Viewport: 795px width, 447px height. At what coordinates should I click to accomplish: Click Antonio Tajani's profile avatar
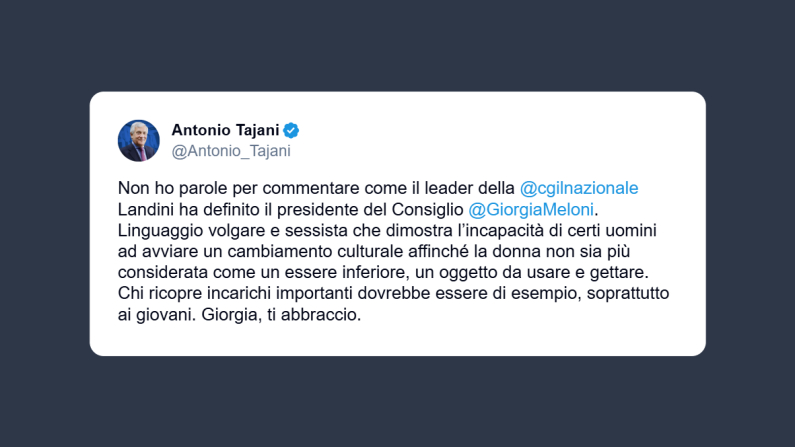pyautogui.click(x=139, y=140)
